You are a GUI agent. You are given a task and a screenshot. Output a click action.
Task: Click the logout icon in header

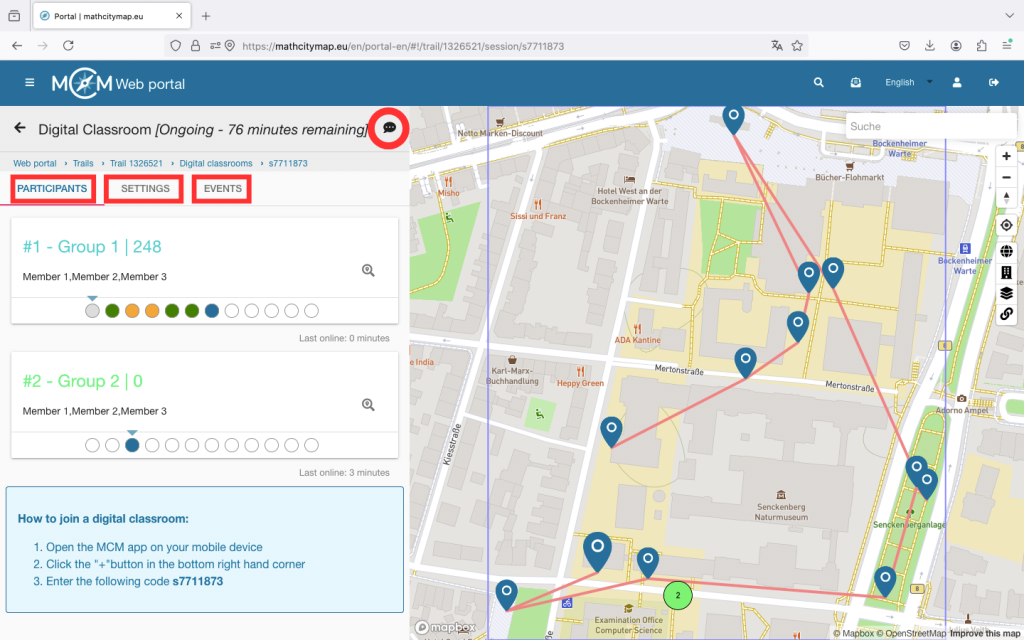[x=993, y=83]
